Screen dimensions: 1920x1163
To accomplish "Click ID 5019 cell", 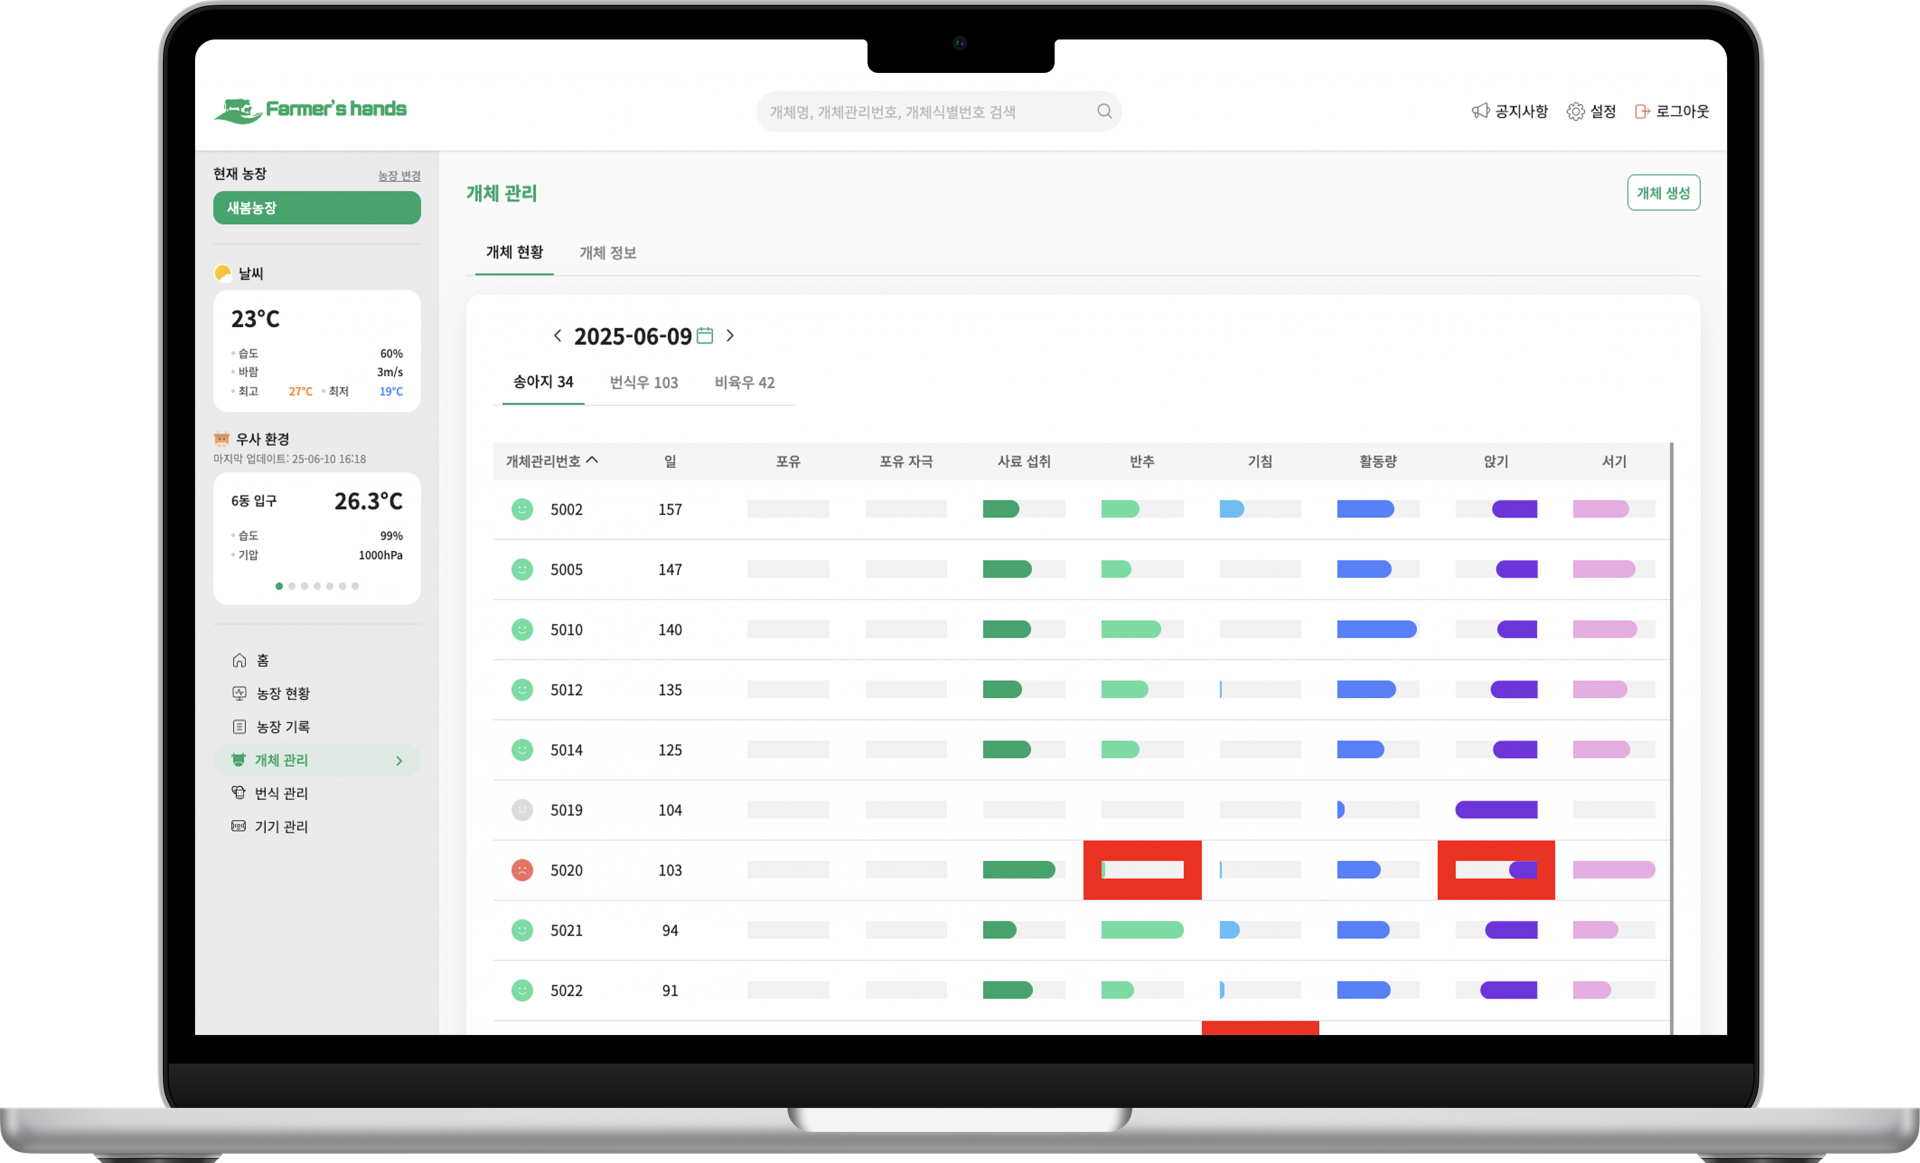I will point(566,810).
